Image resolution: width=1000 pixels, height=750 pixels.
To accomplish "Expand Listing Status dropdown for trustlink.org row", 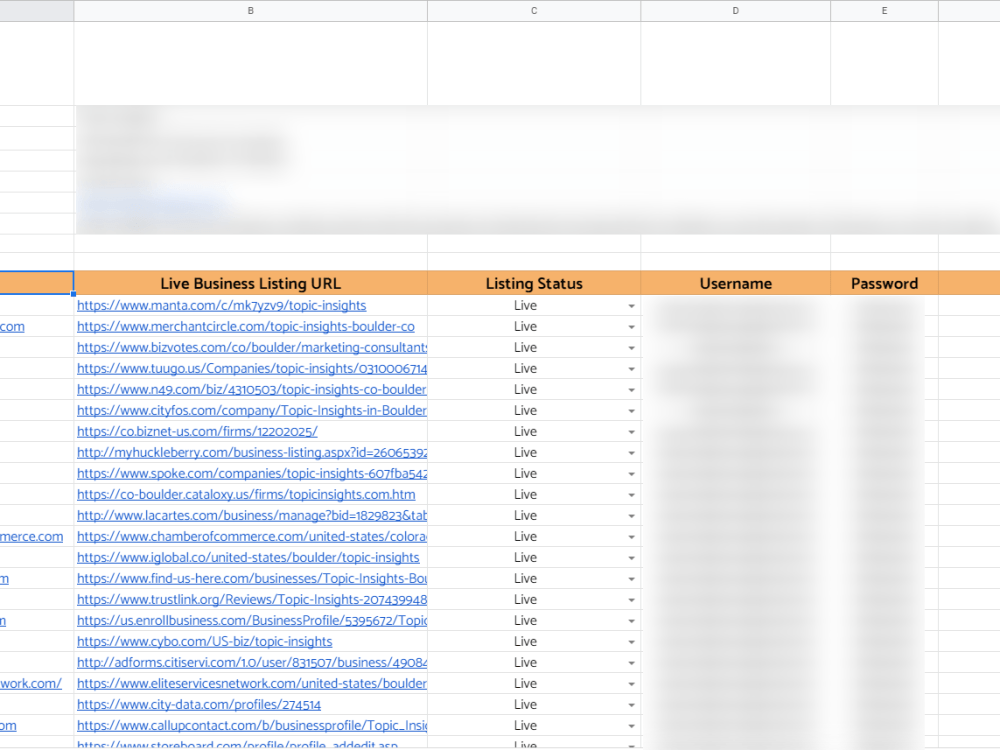I will 631,601.
